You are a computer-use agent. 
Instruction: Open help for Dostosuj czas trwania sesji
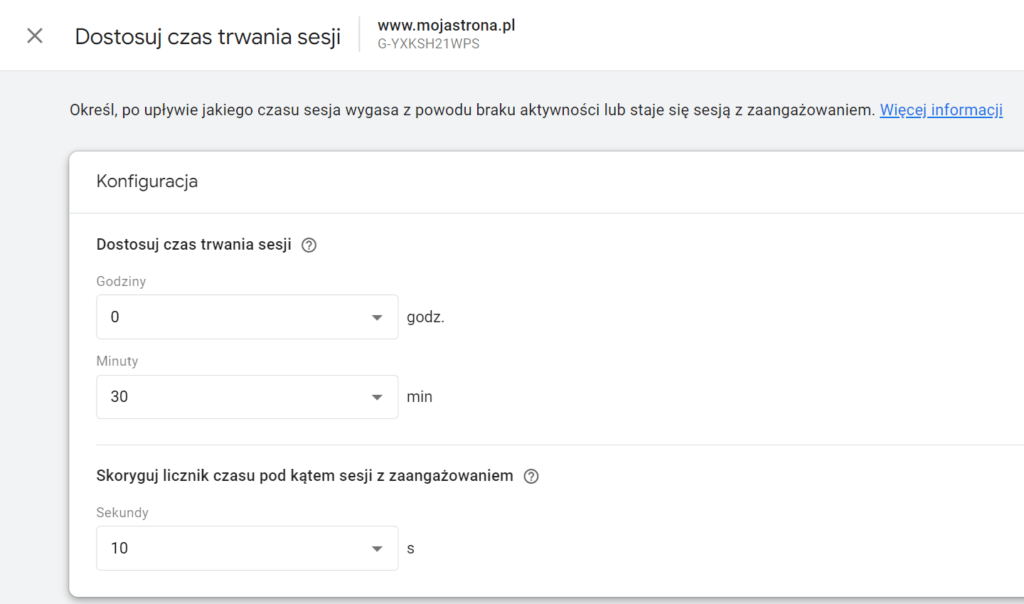[x=309, y=245]
